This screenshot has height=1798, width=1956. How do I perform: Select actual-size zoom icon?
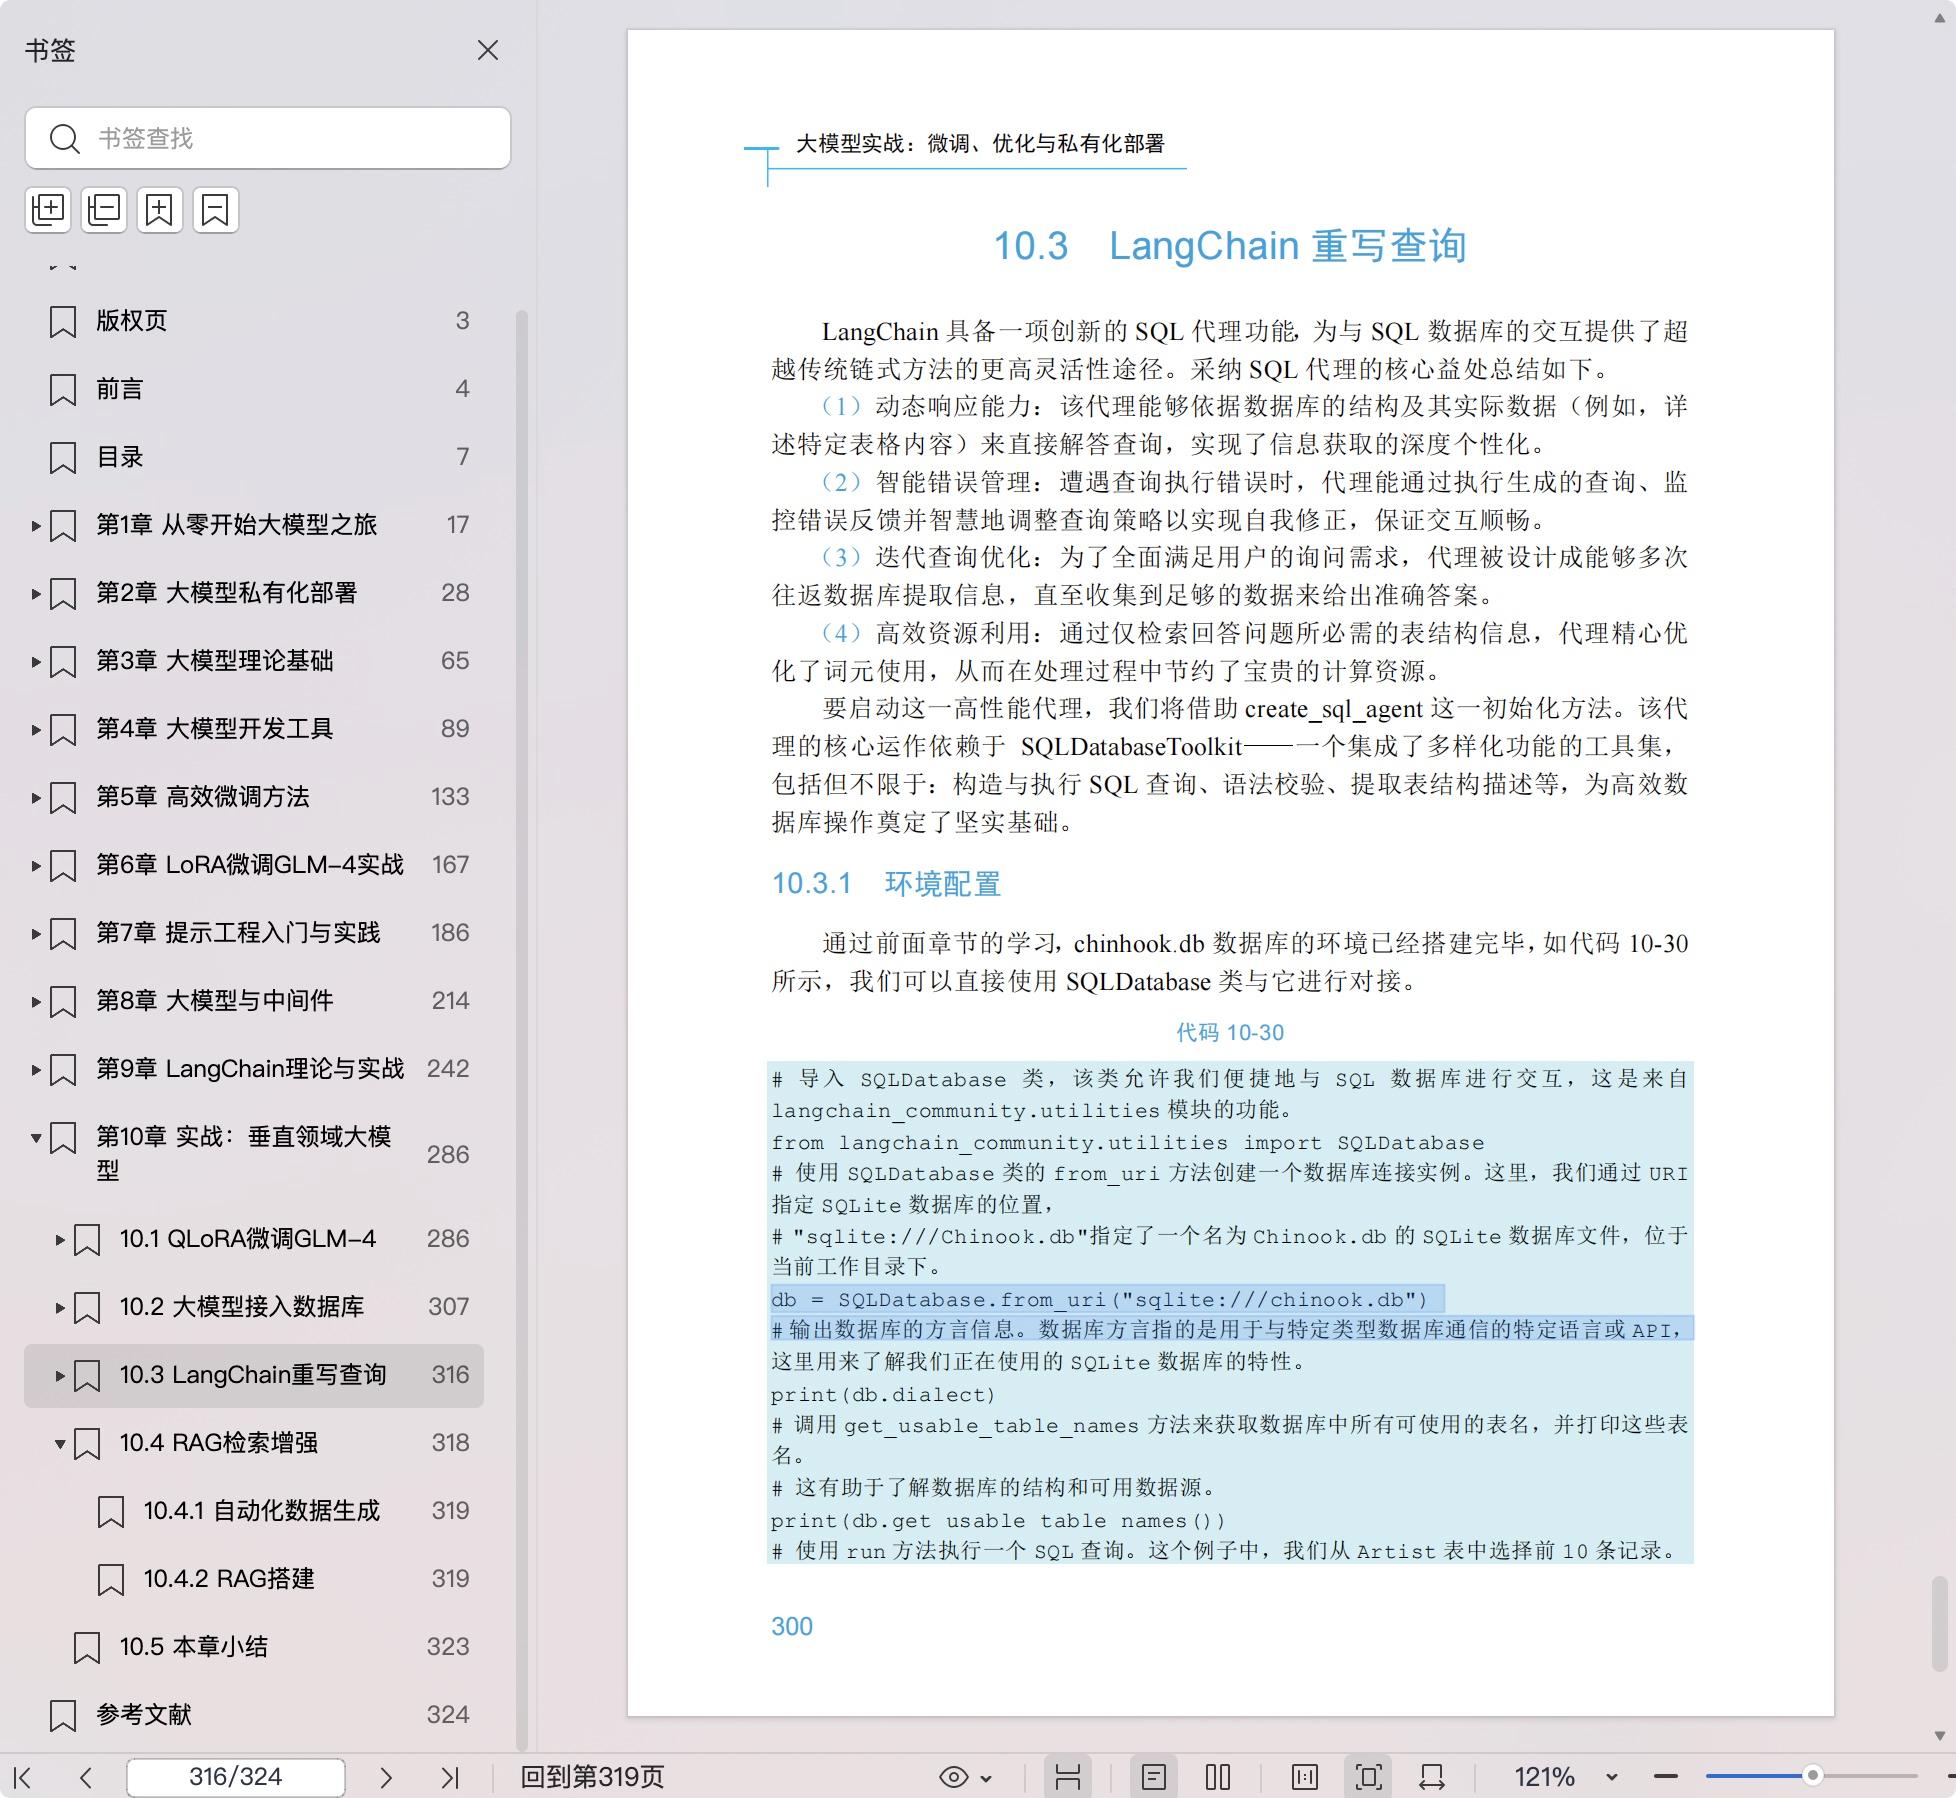pos(1305,1777)
